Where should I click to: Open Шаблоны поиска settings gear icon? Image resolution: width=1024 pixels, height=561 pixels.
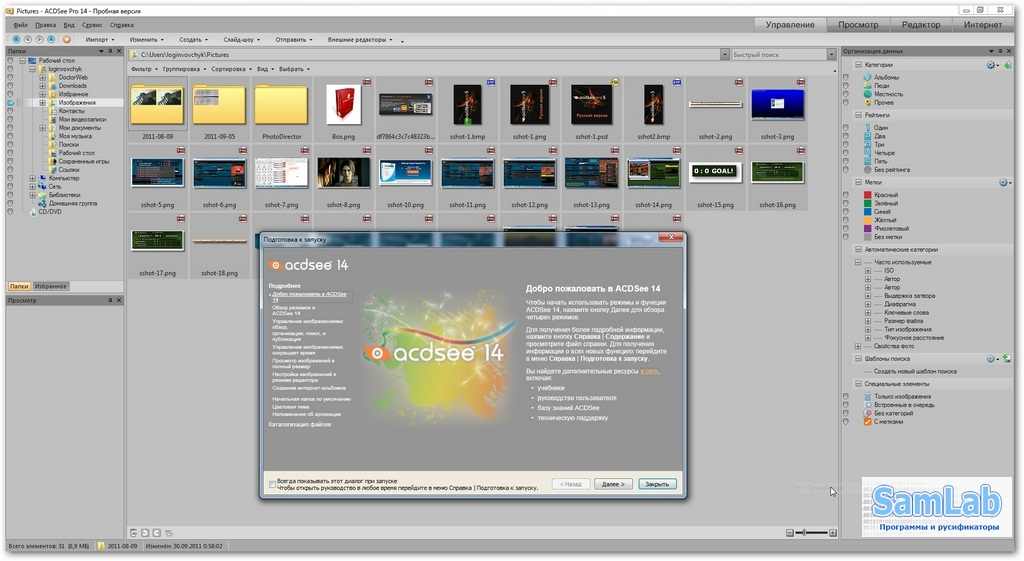991,359
